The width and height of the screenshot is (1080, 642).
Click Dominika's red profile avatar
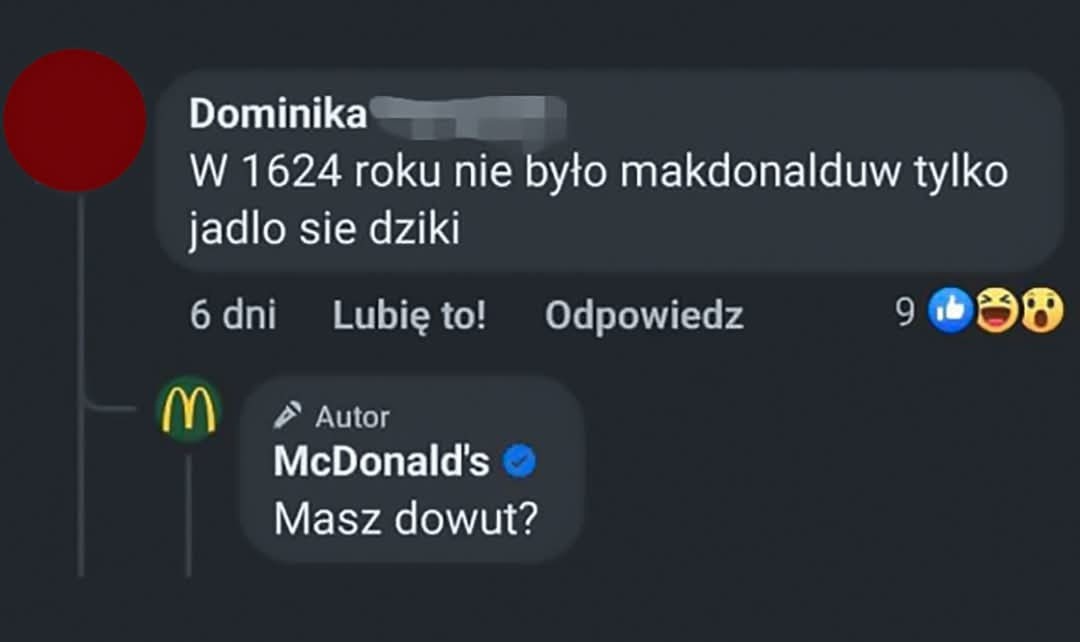click(x=75, y=120)
